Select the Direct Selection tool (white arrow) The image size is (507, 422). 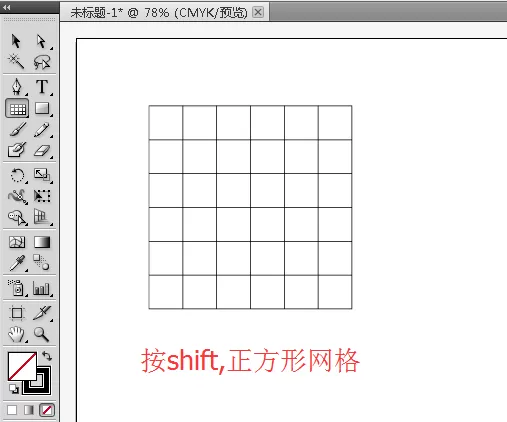41,41
